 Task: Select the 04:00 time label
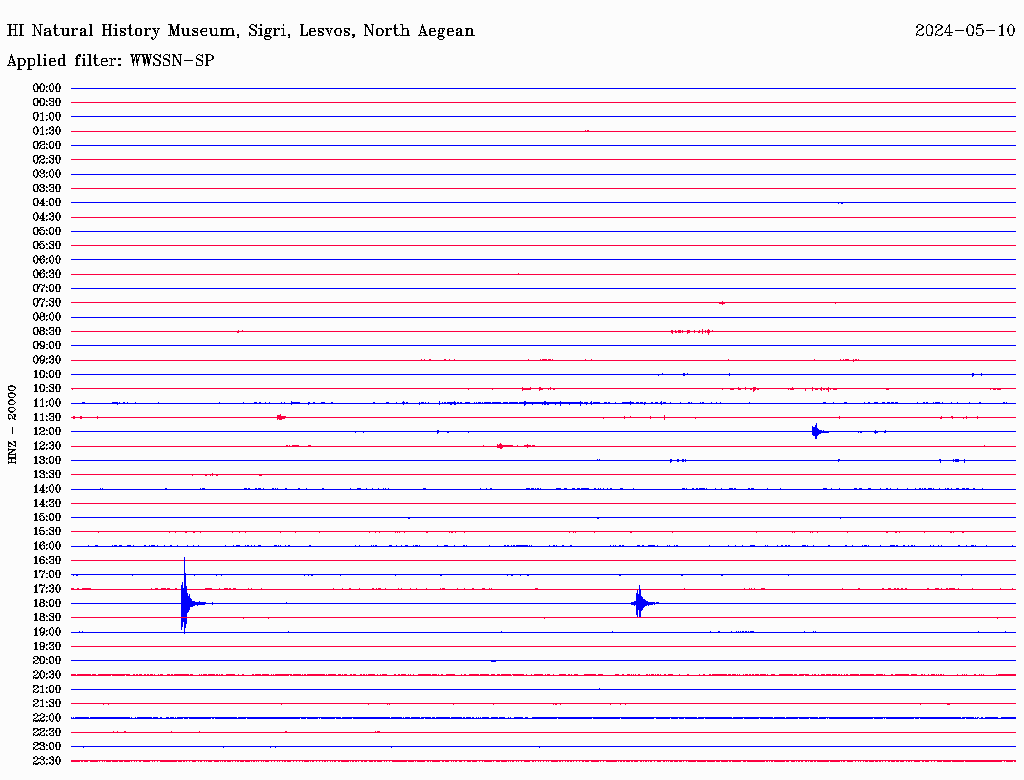[x=47, y=203]
